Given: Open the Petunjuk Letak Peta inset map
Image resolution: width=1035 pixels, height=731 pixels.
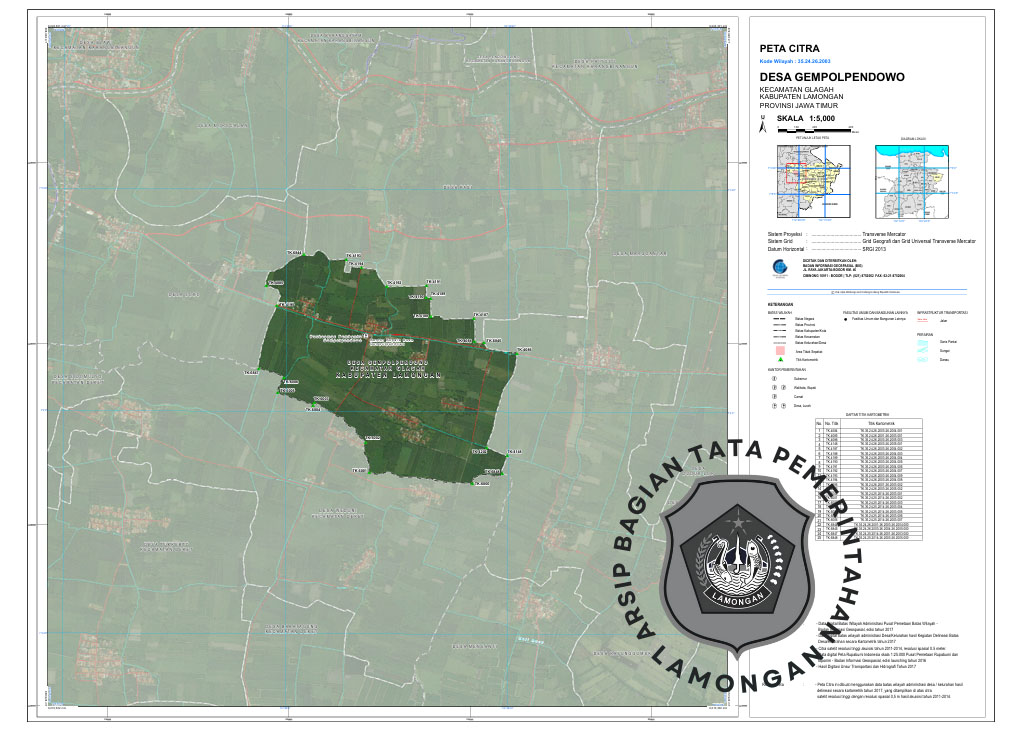Looking at the screenshot, I should (x=810, y=181).
